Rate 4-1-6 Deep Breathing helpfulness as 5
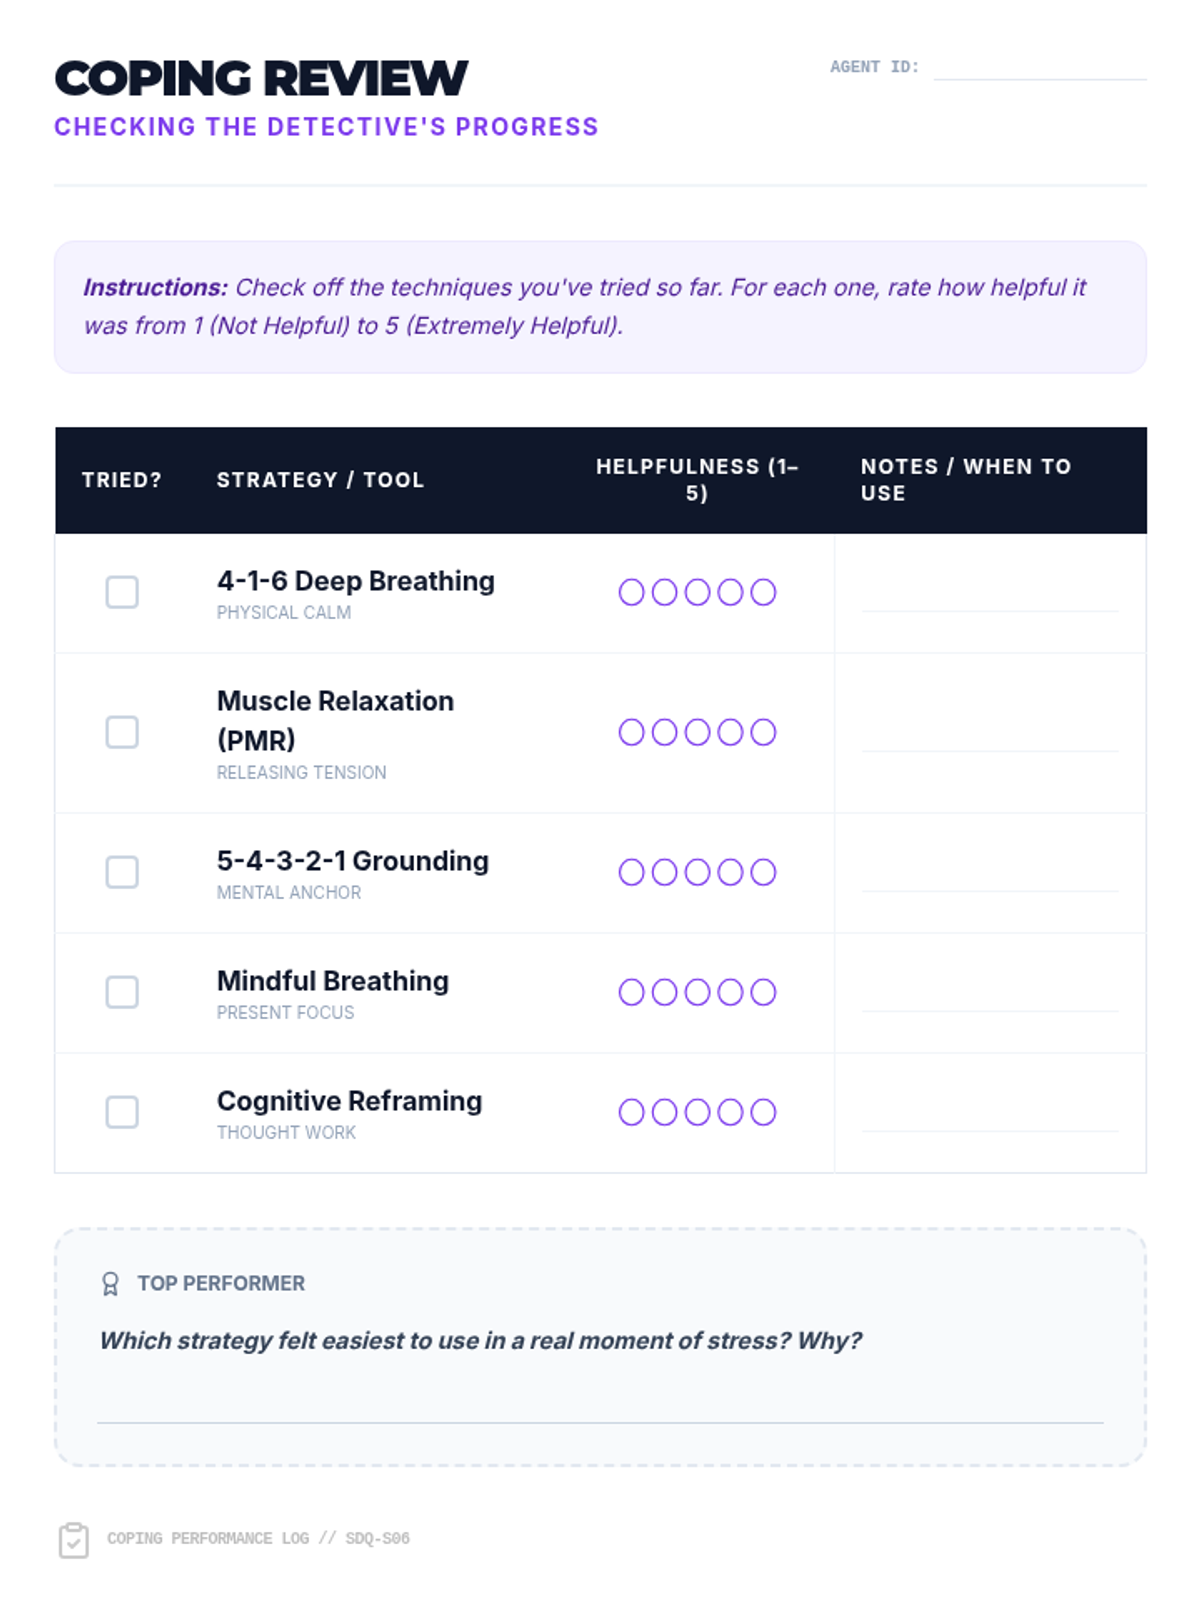The height and width of the screenshot is (1600, 1200). point(763,592)
